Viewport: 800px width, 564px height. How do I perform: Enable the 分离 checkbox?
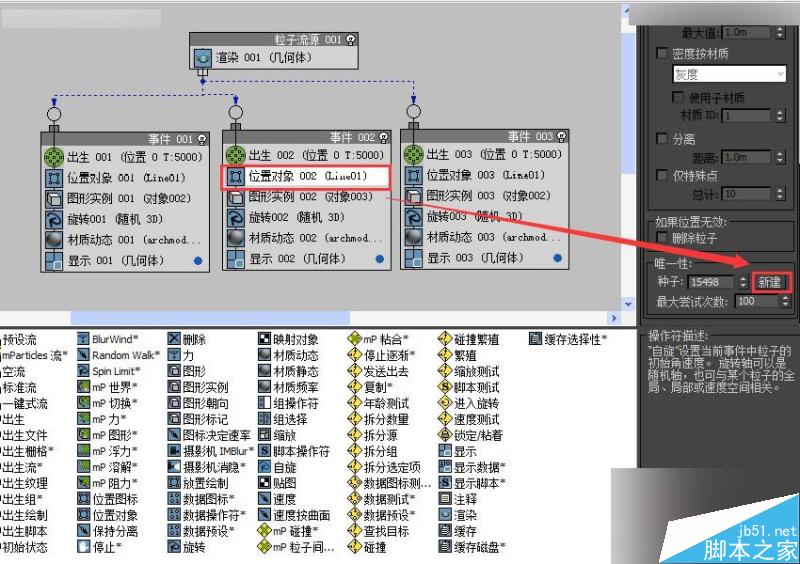point(662,138)
